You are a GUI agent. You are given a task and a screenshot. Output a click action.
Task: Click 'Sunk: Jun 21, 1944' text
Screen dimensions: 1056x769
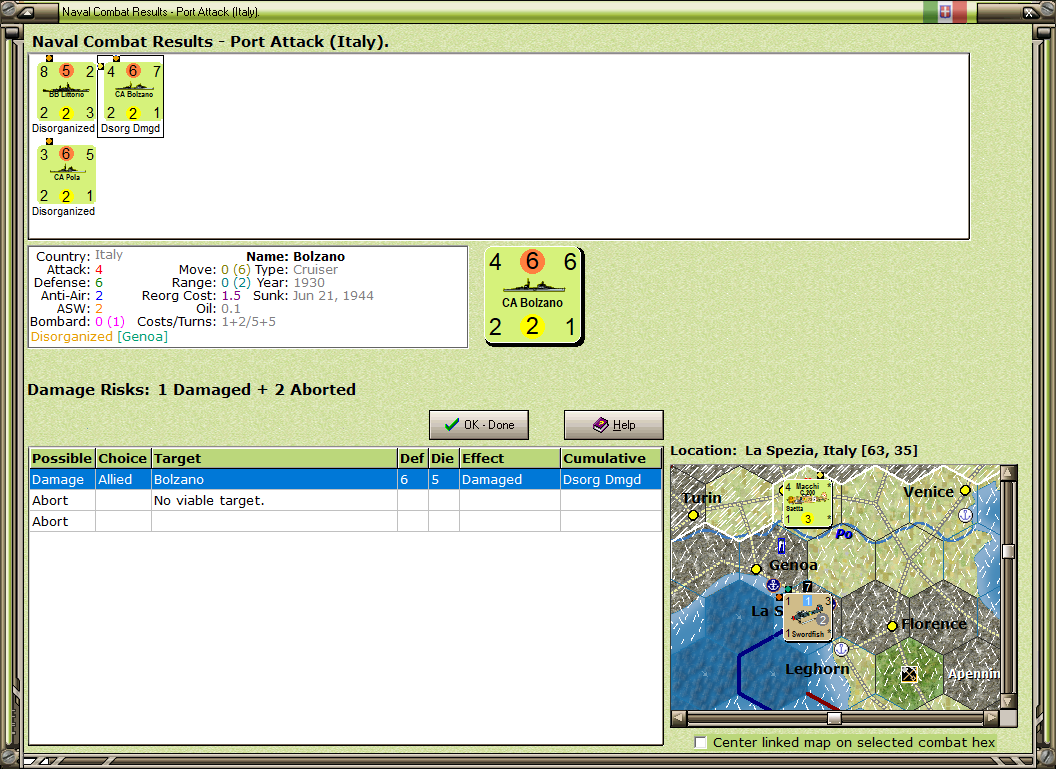tap(313, 296)
